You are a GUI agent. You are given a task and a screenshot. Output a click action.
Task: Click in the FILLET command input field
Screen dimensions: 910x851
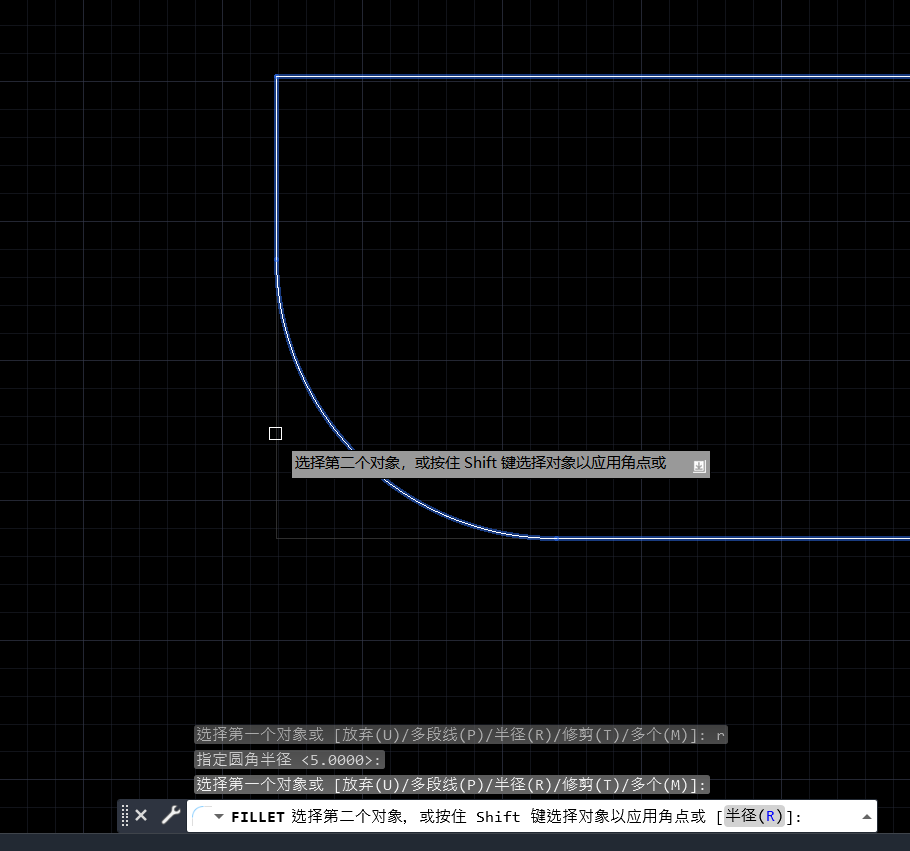tap(830, 816)
